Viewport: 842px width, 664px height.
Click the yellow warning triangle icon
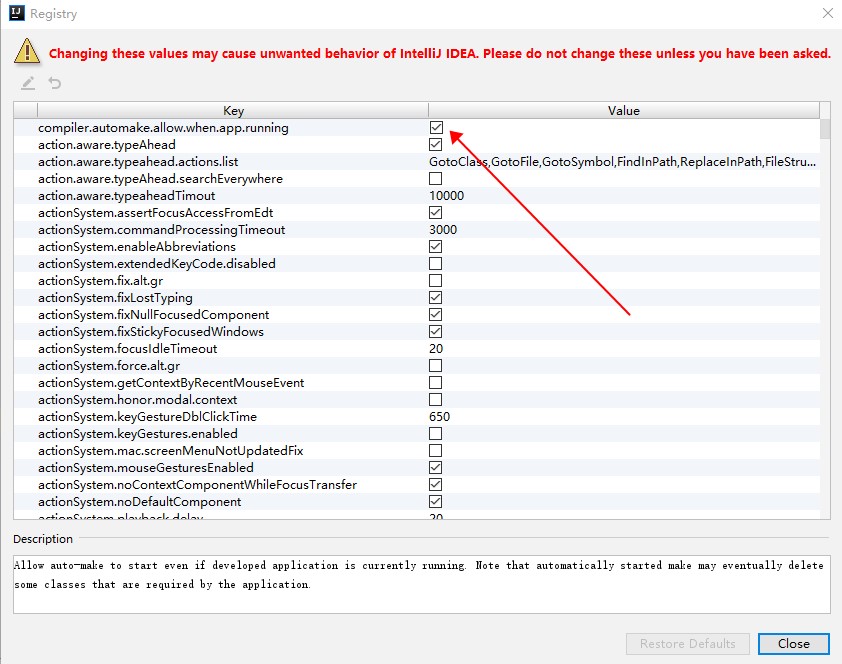click(x=26, y=52)
